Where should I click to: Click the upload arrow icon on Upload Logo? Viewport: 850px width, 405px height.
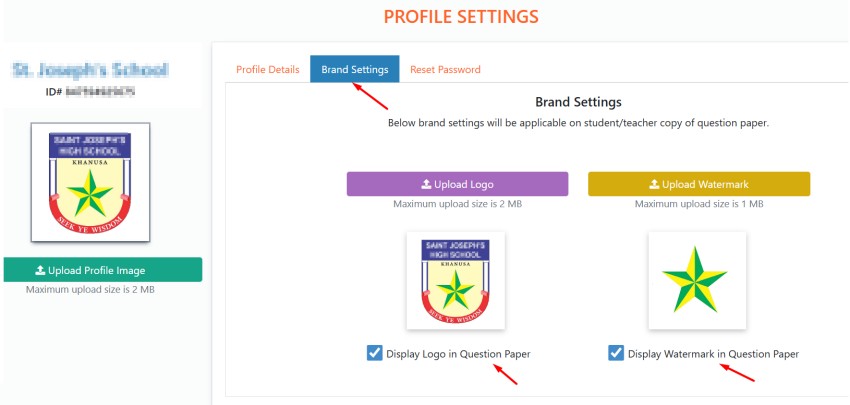(x=426, y=185)
